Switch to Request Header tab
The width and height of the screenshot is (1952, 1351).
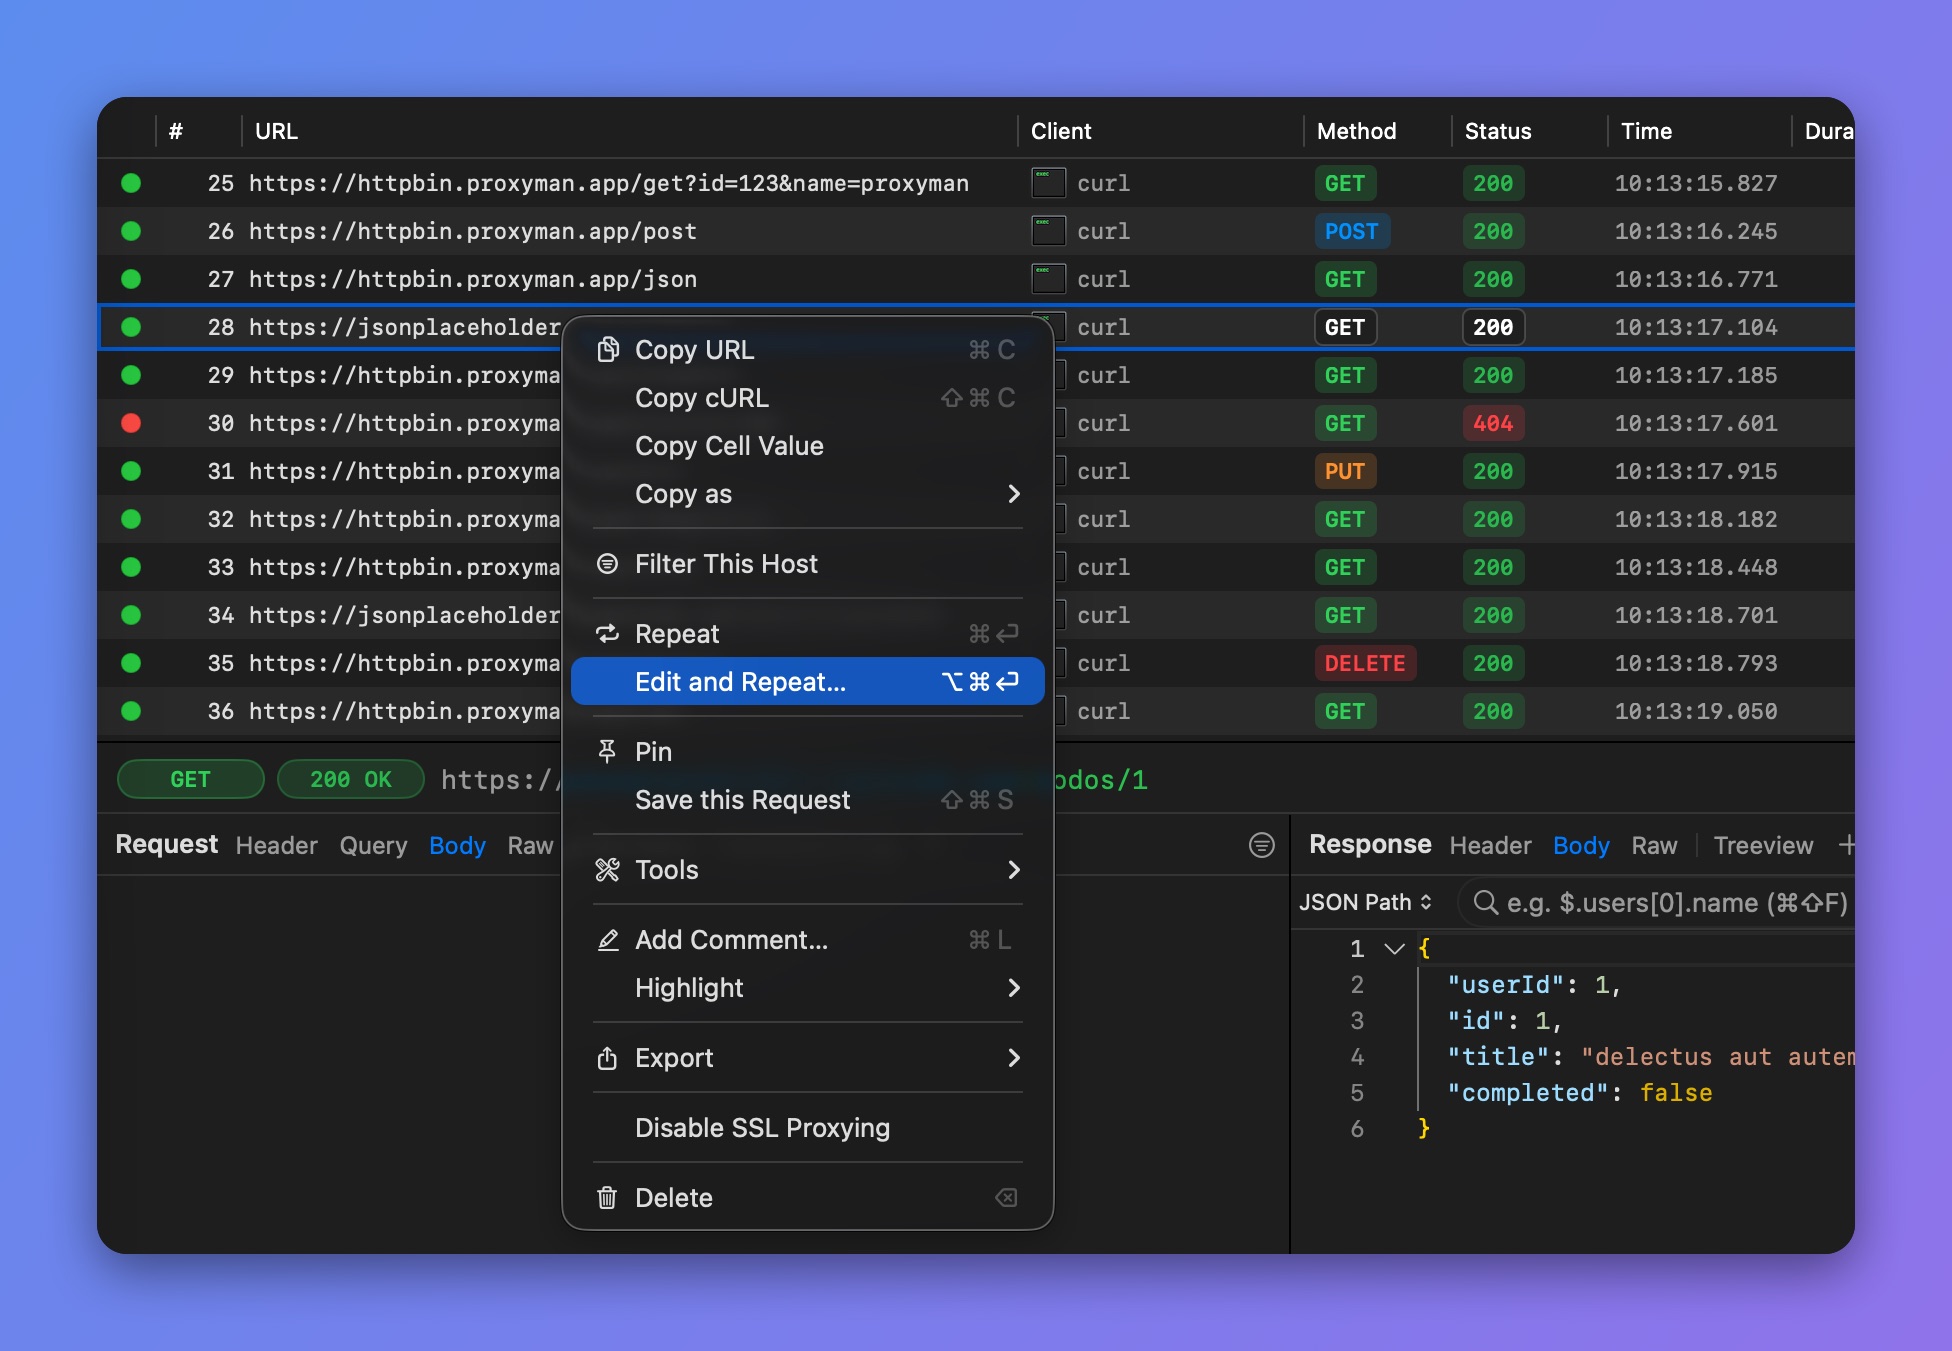click(276, 845)
